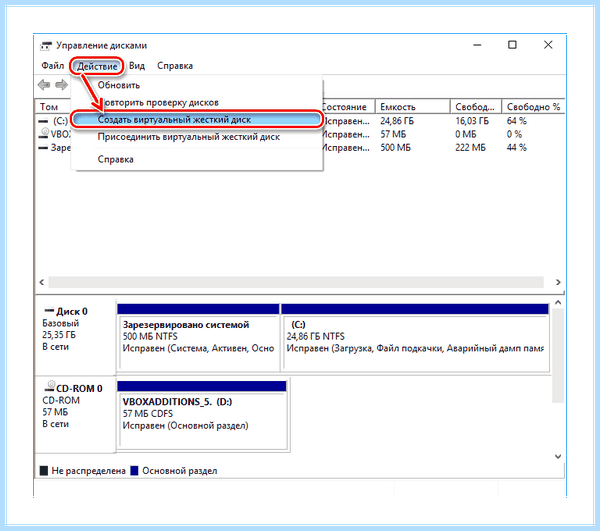The image size is (600, 531).
Task: Click the forward arrow toolbar icon
Action: click(x=61, y=85)
